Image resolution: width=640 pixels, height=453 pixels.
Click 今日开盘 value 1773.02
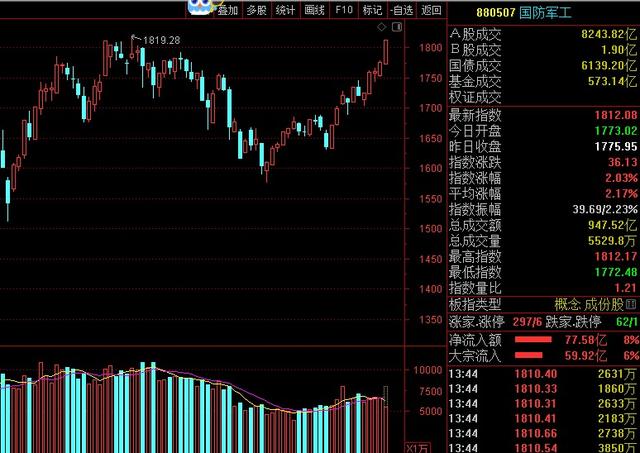[x=616, y=131]
